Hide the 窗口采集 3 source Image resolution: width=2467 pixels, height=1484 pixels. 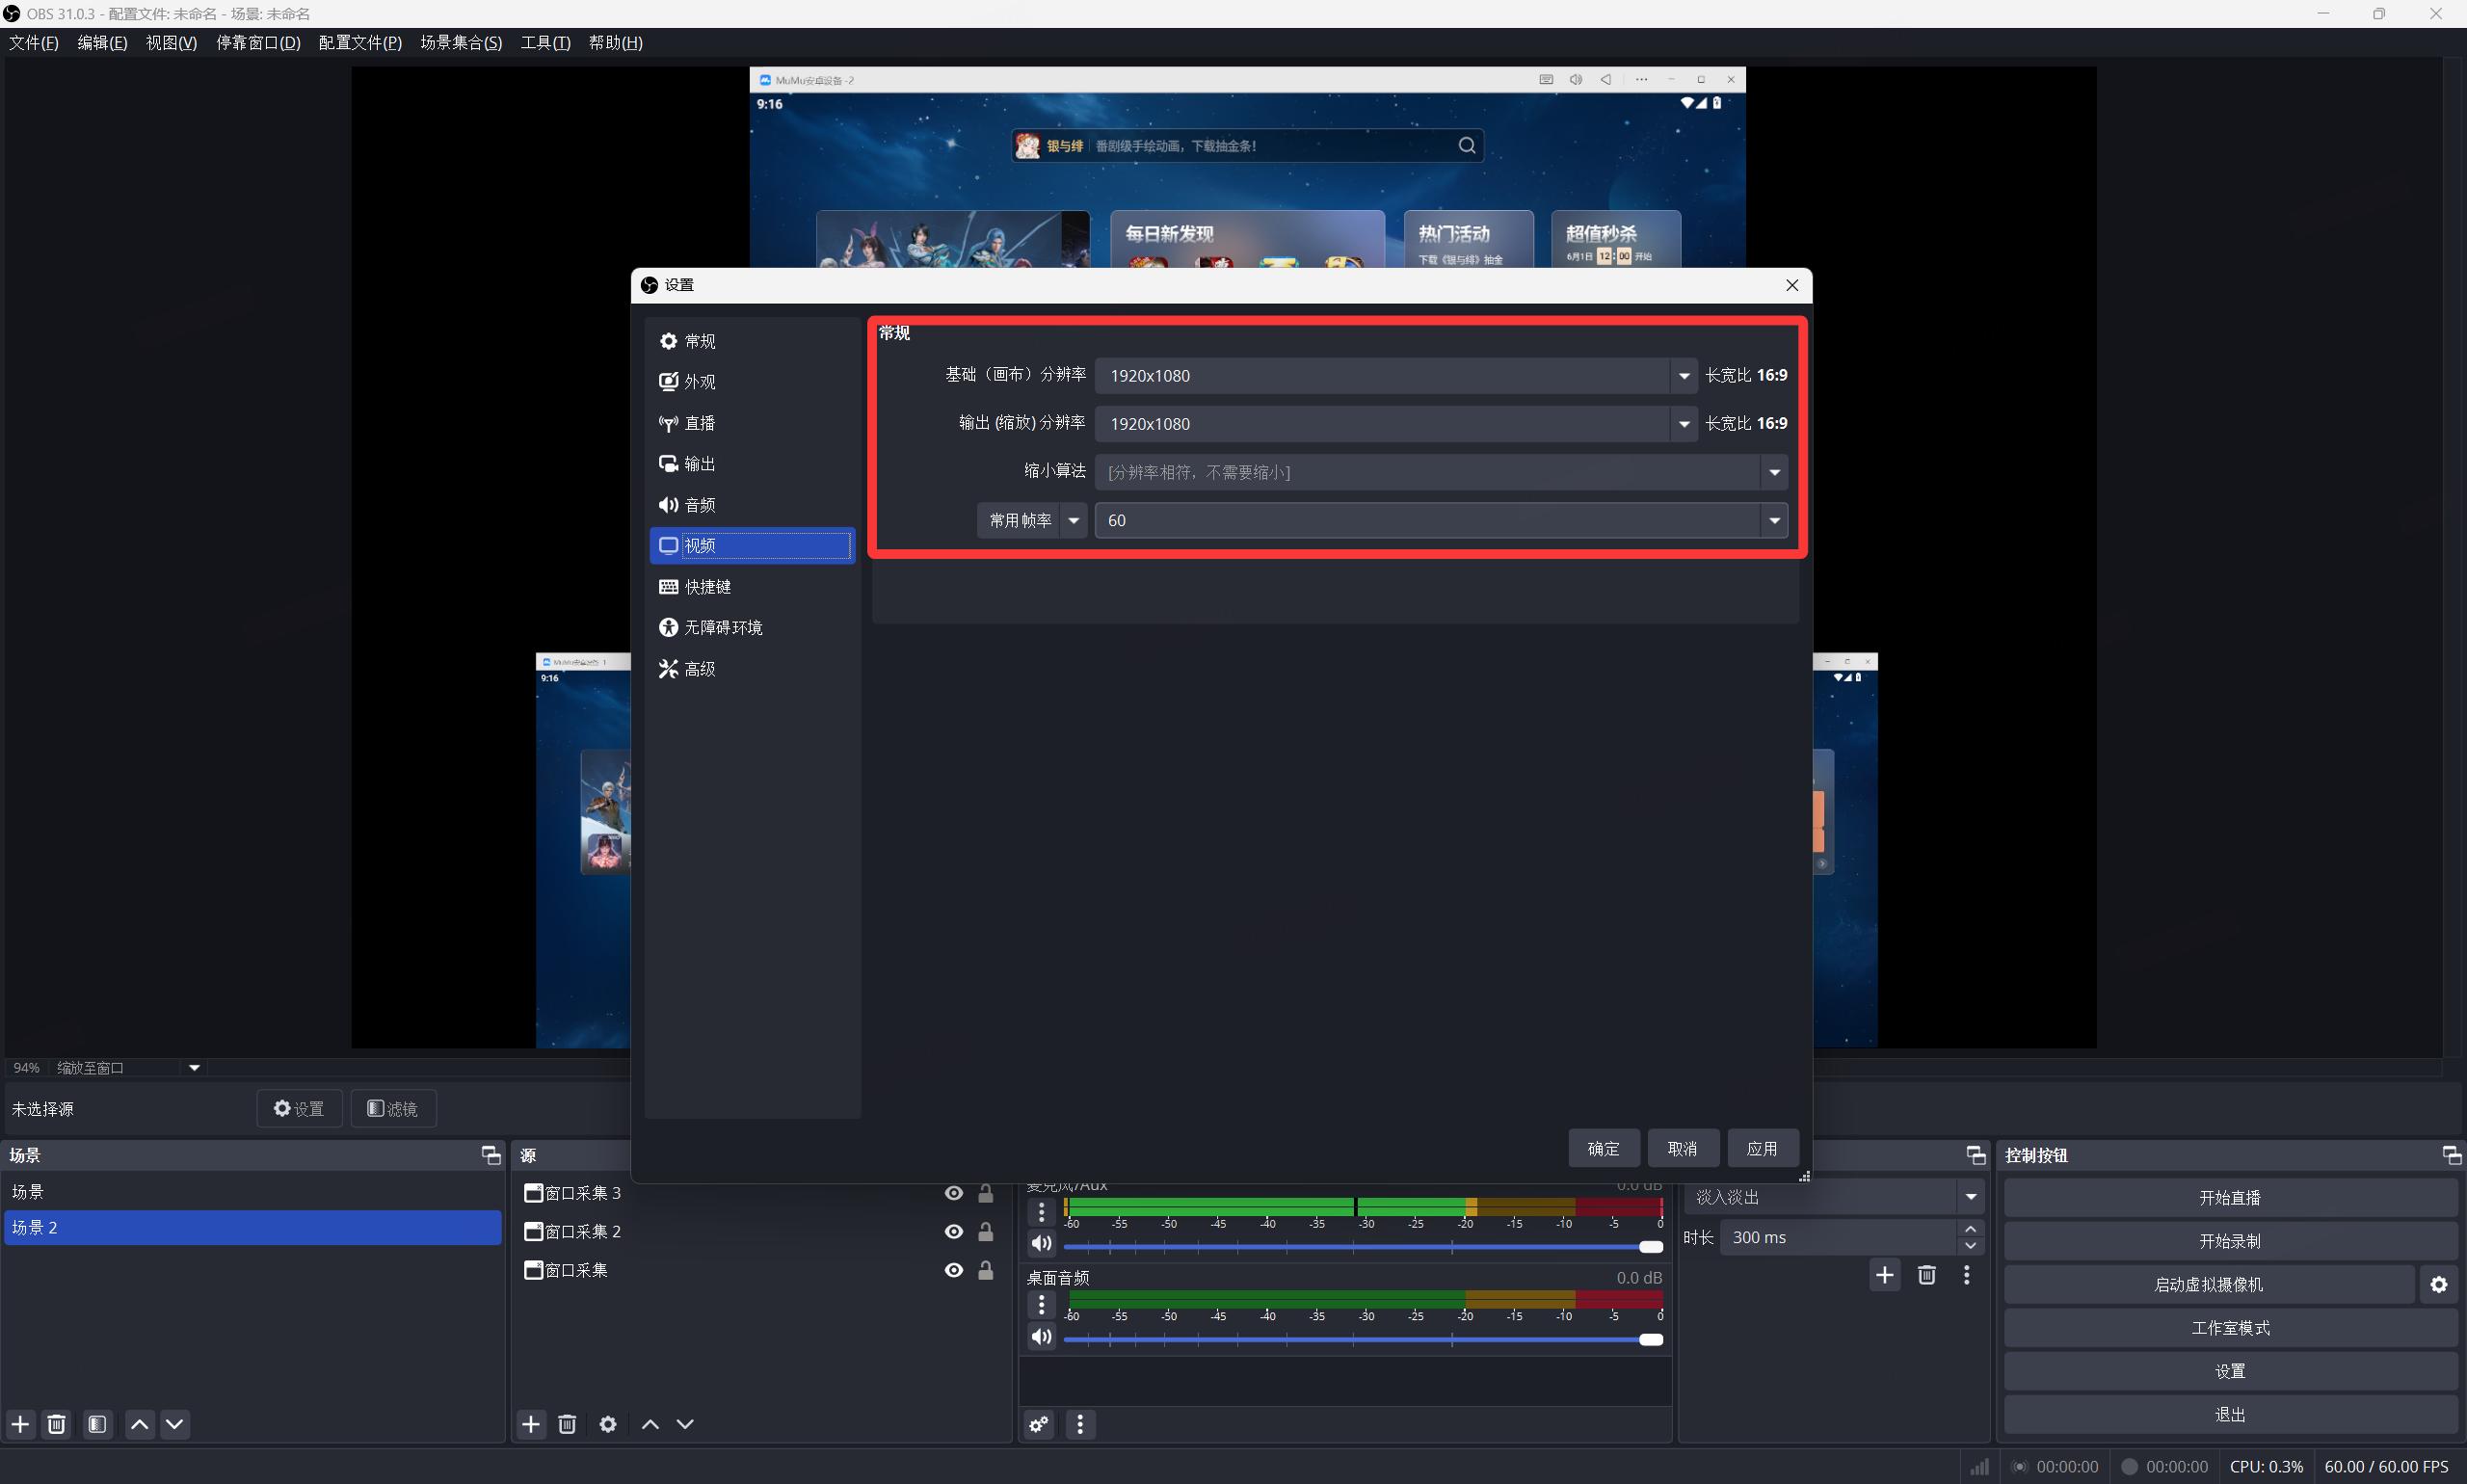(x=953, y=1193)
